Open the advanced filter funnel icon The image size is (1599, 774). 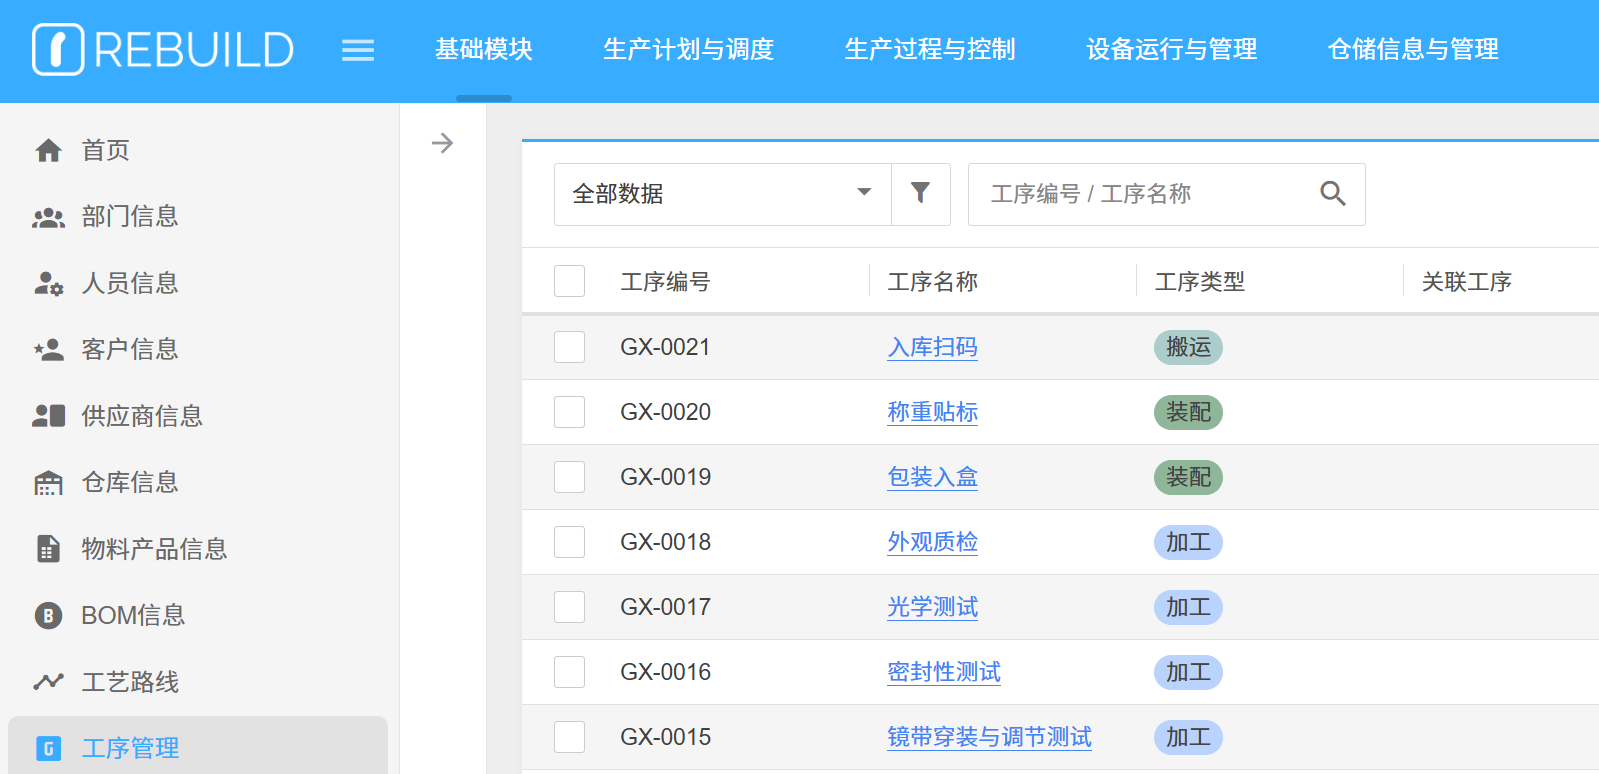920,193
